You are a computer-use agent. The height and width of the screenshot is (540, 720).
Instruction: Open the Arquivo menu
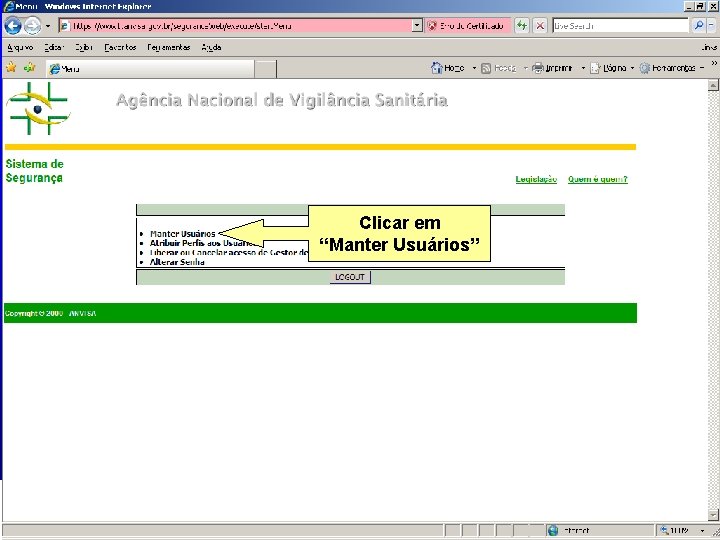(20, 47)
